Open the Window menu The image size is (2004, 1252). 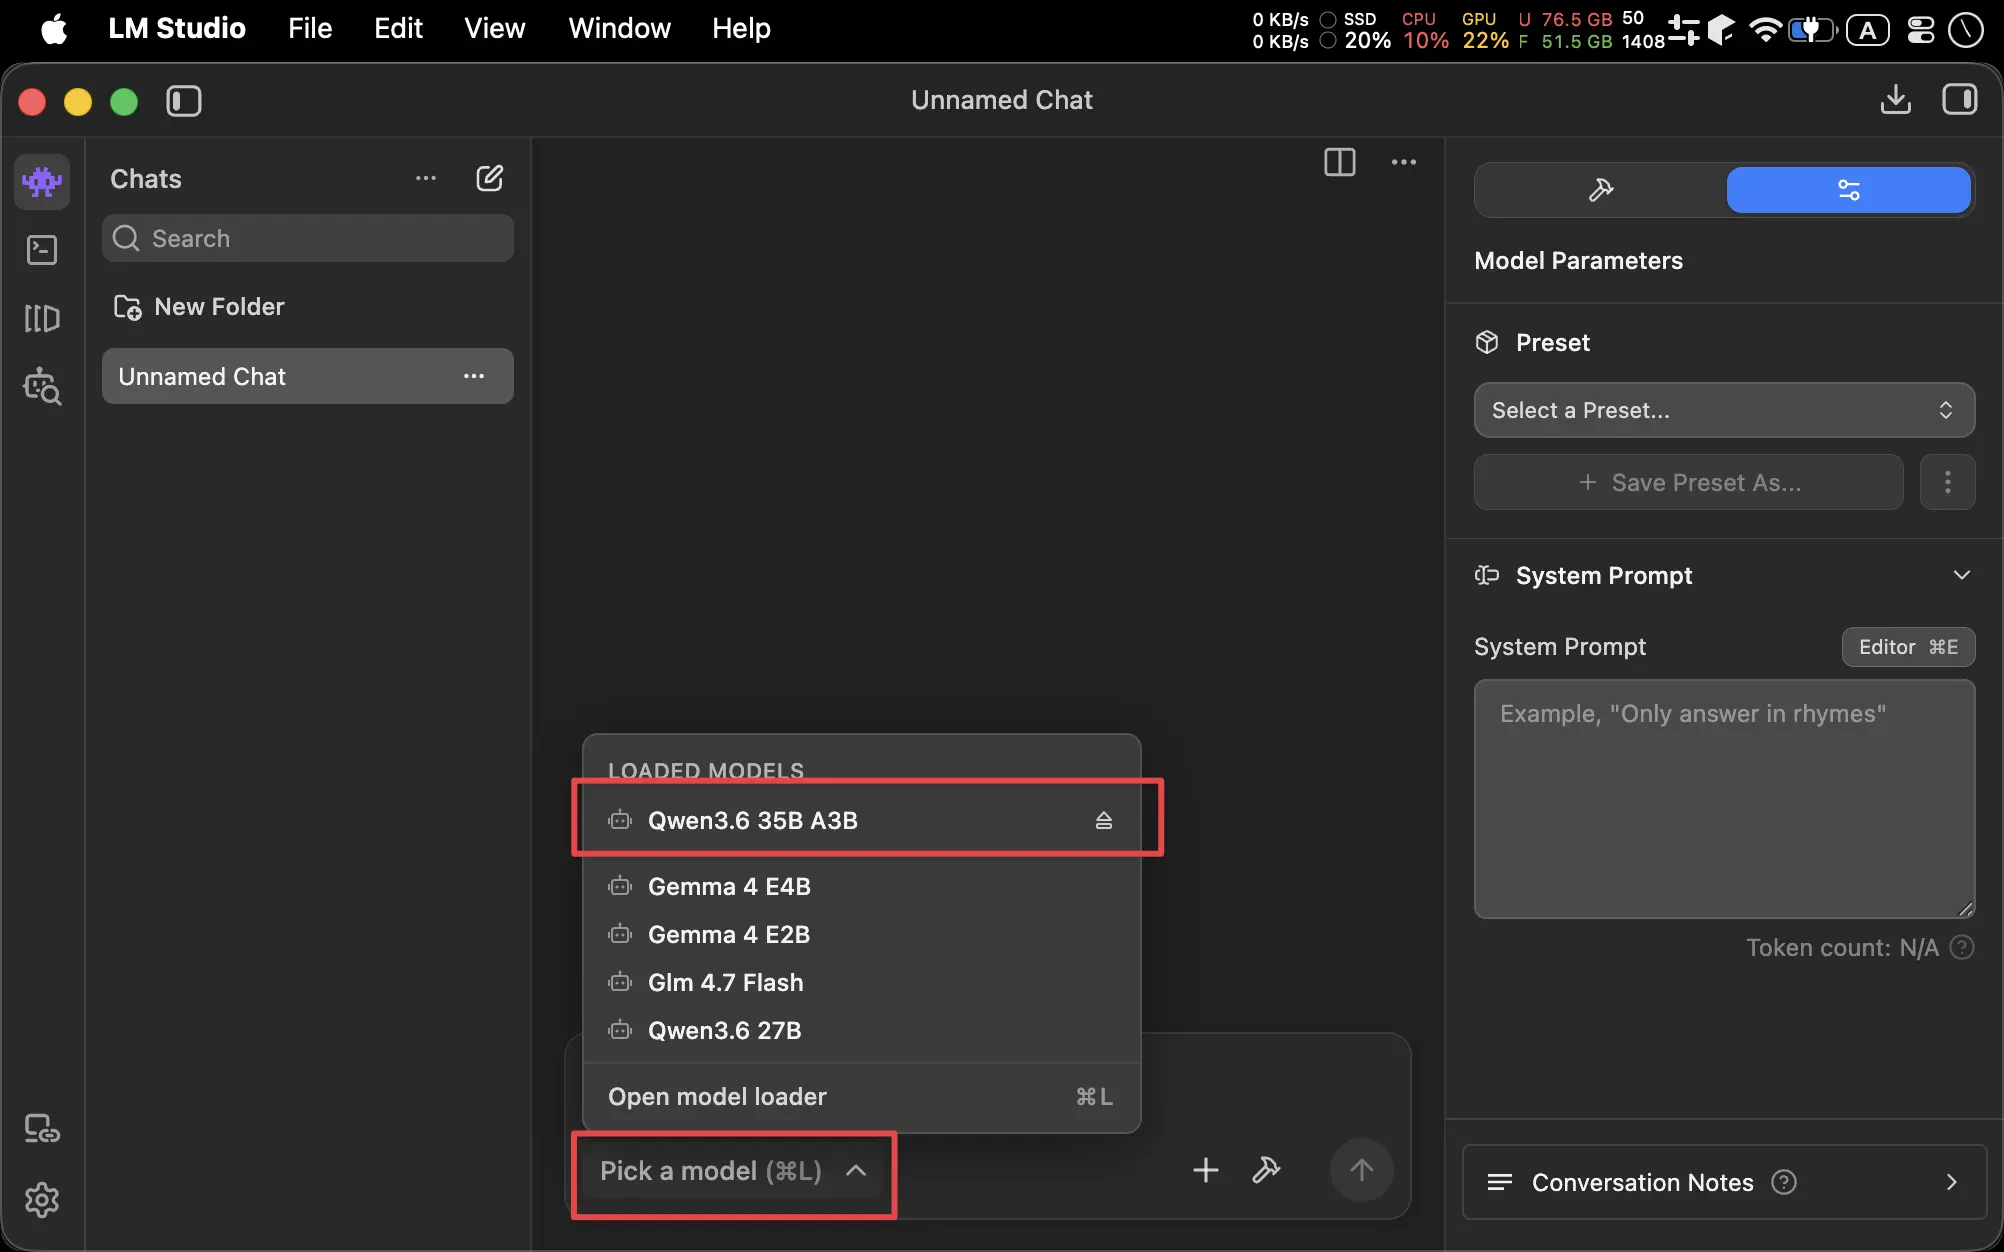click(619, 28)
